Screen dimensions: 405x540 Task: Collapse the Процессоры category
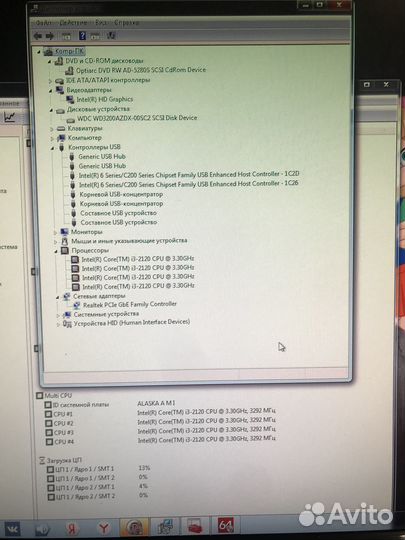pyautogui.click(x=56, y=251)
